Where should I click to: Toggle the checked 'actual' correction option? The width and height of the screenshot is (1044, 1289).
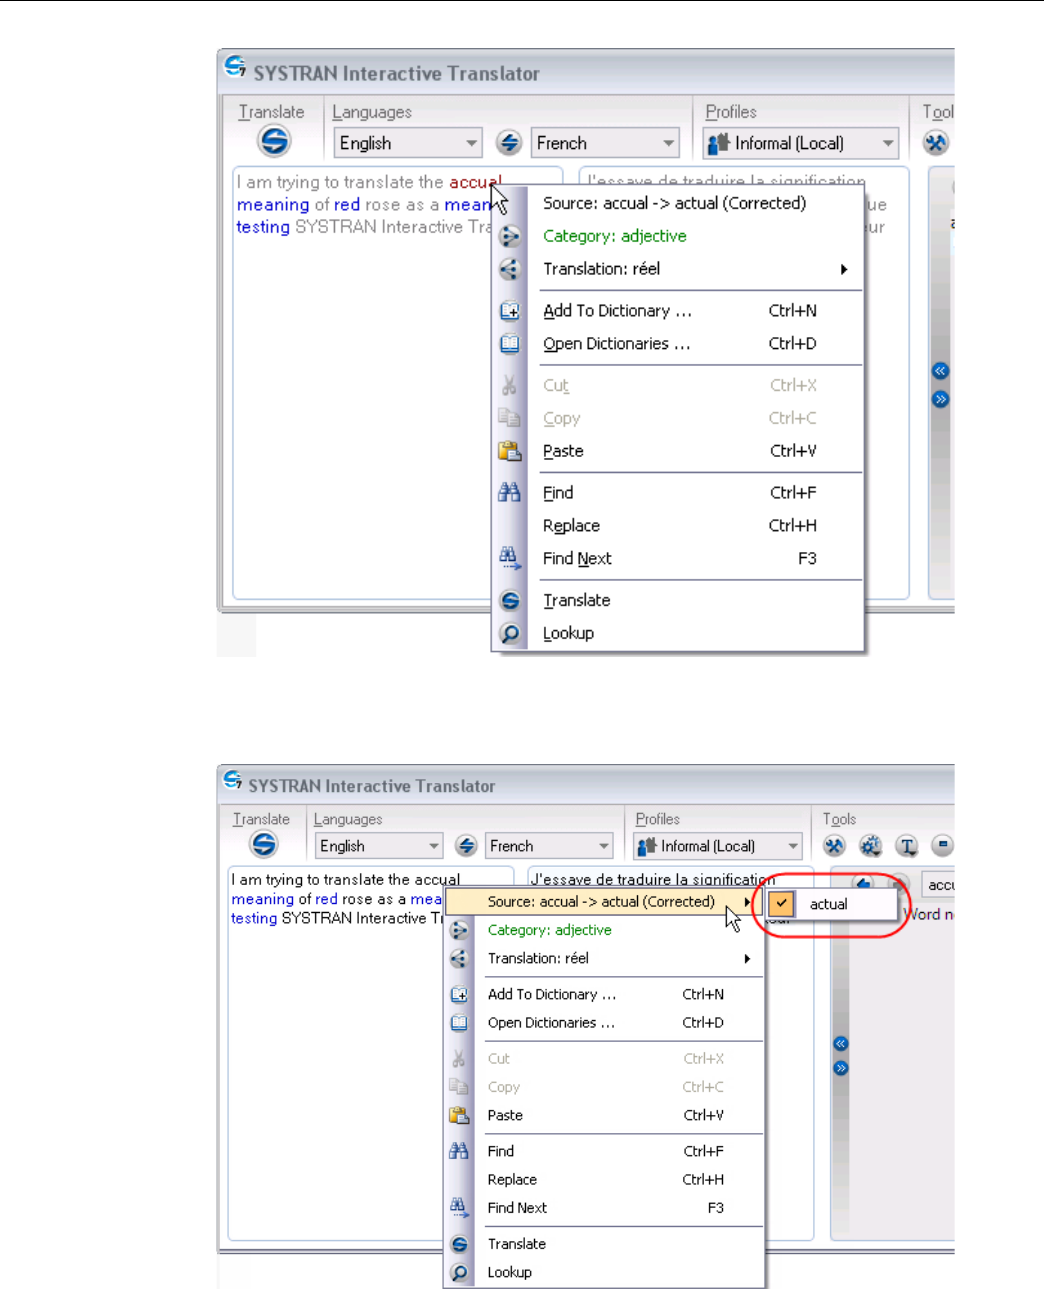(x=831, y=904)
